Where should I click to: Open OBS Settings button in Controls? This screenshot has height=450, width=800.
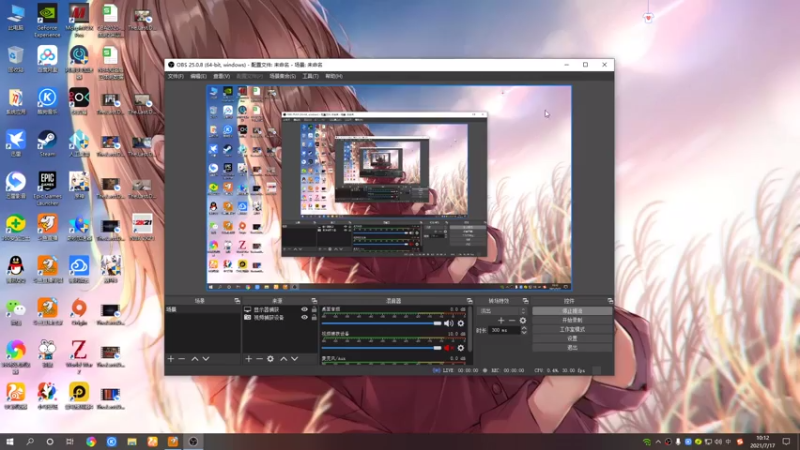click(572, 338)
